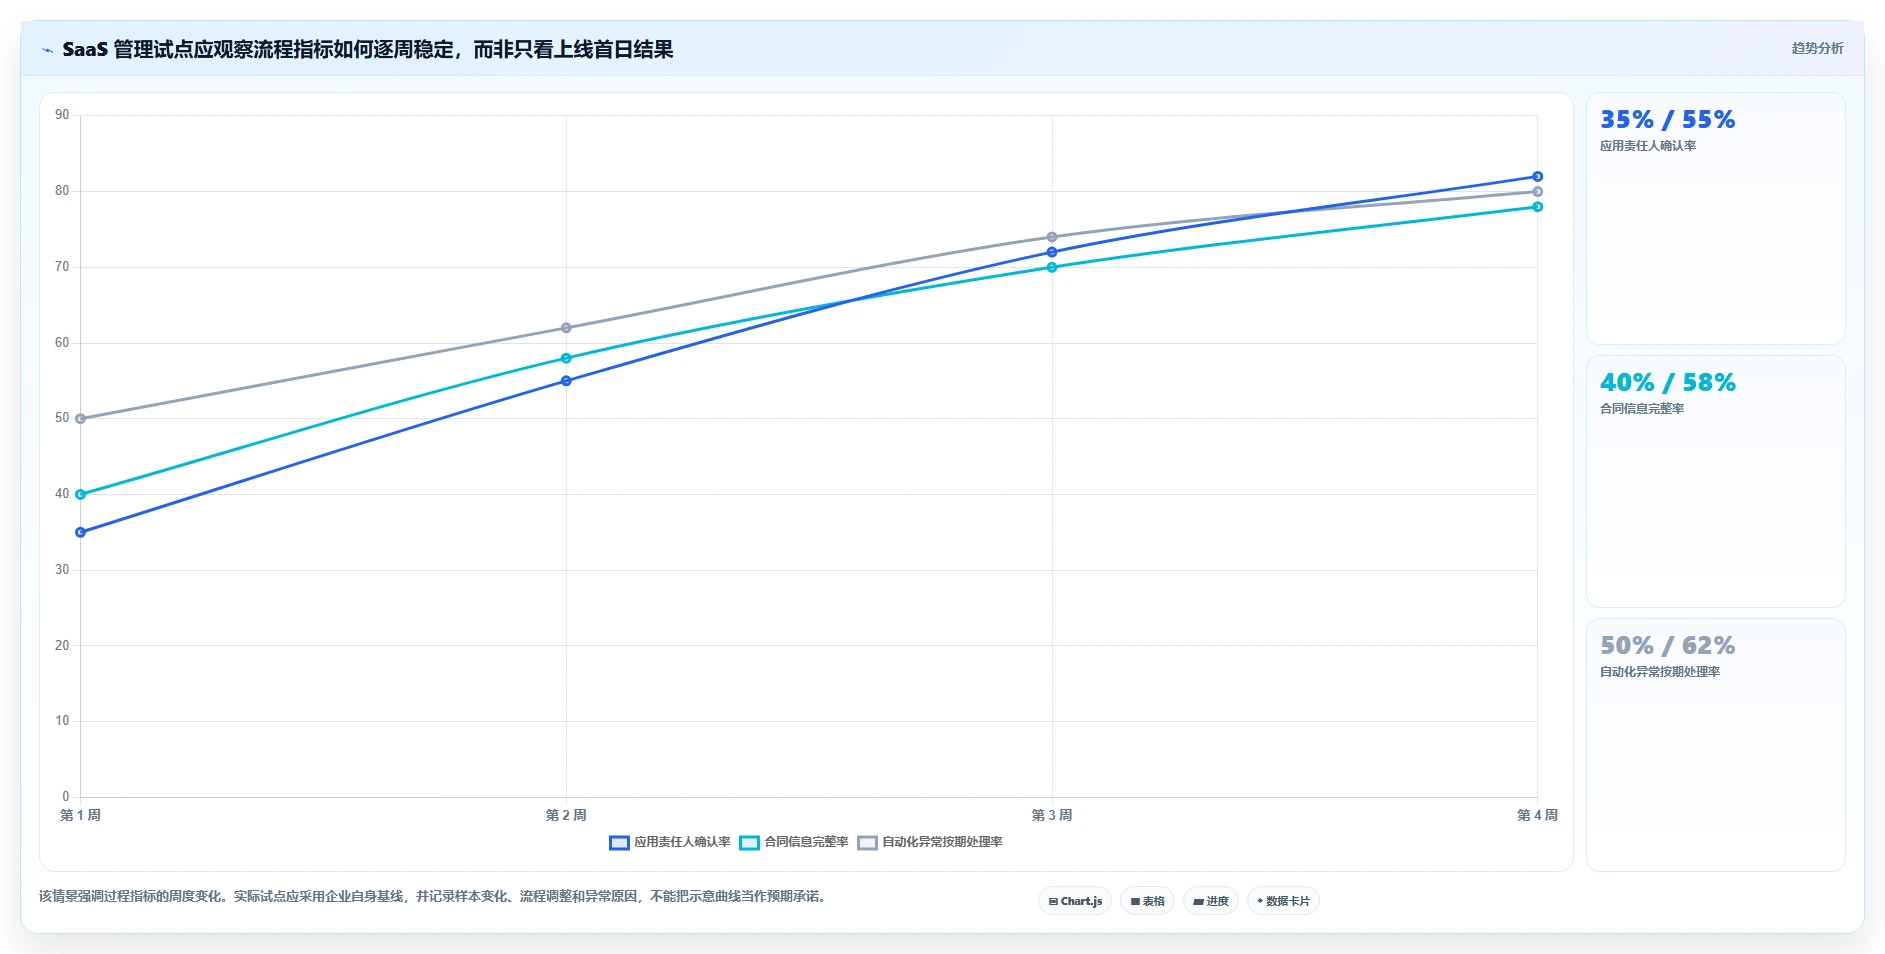Click the 第 3 周 x-axis label
This screenshot has width=1885, height=954.
click(1052, 815)
